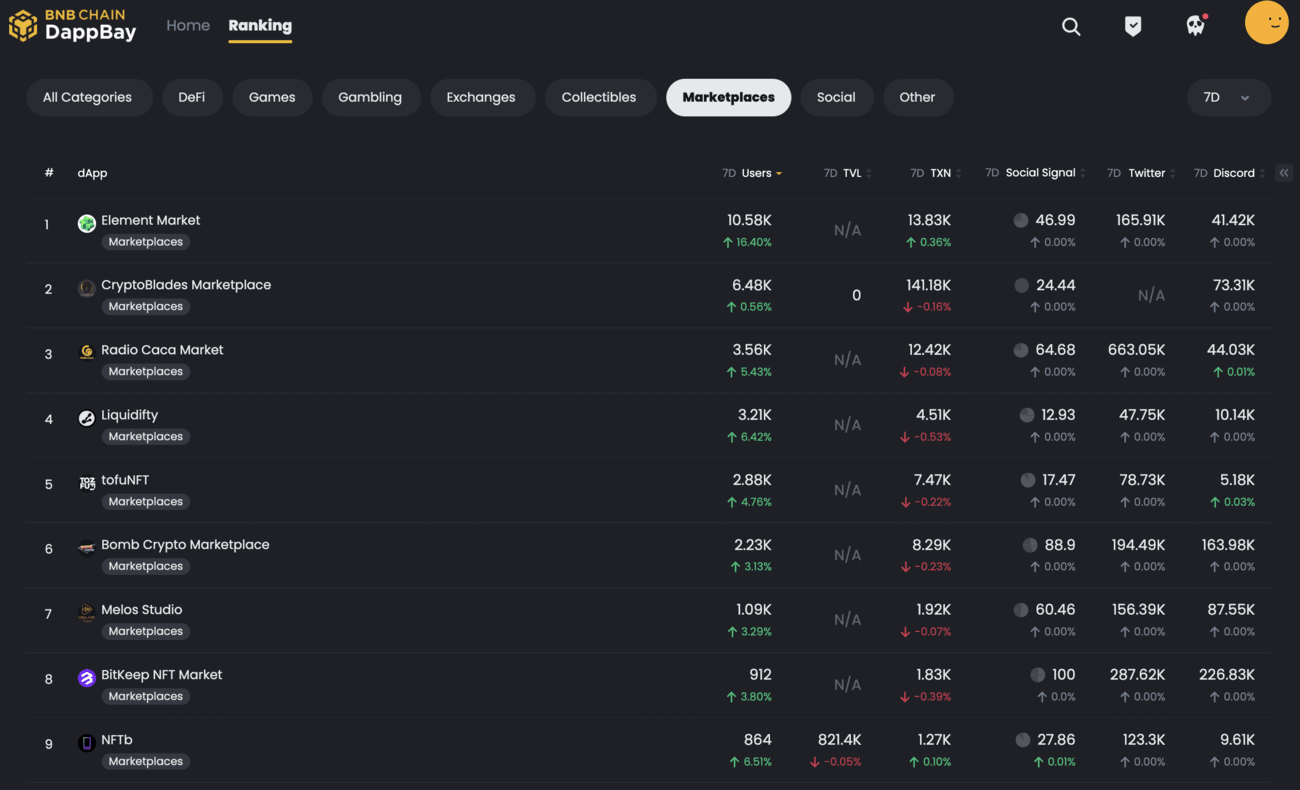Filter by Other category
Image resolution: width=1300 pixels, height=790 pixels.
click(917, 97)
